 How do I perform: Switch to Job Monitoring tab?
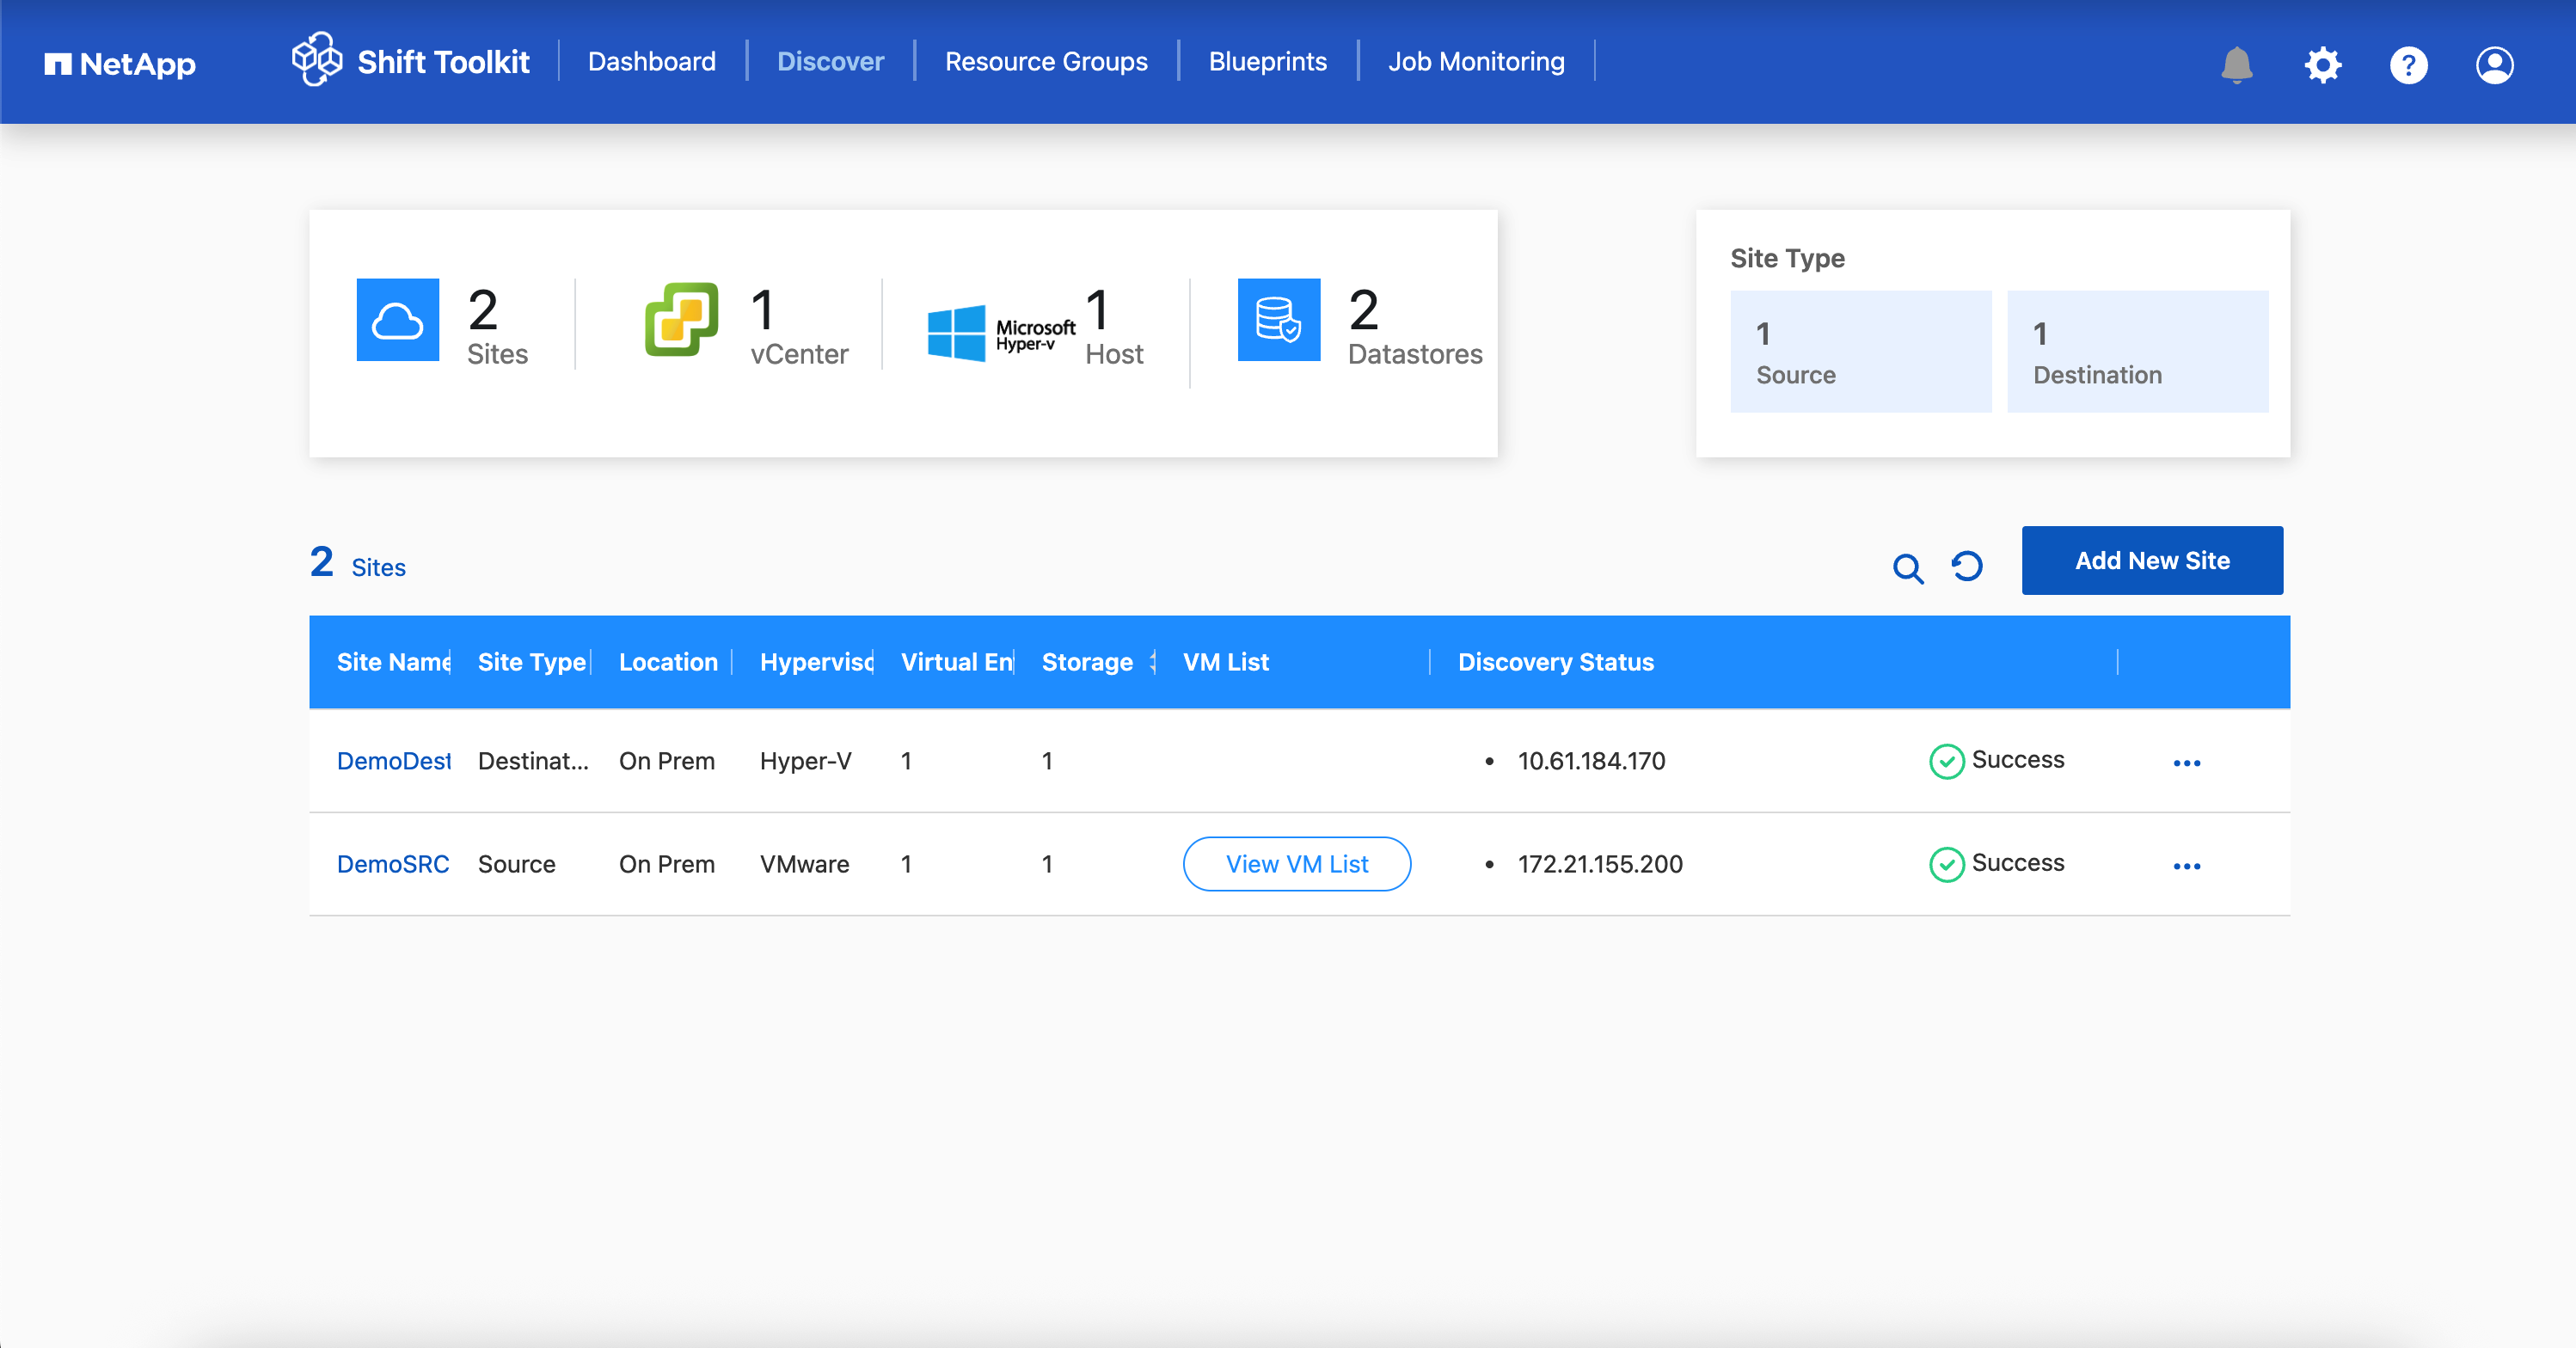[1475, 62]
